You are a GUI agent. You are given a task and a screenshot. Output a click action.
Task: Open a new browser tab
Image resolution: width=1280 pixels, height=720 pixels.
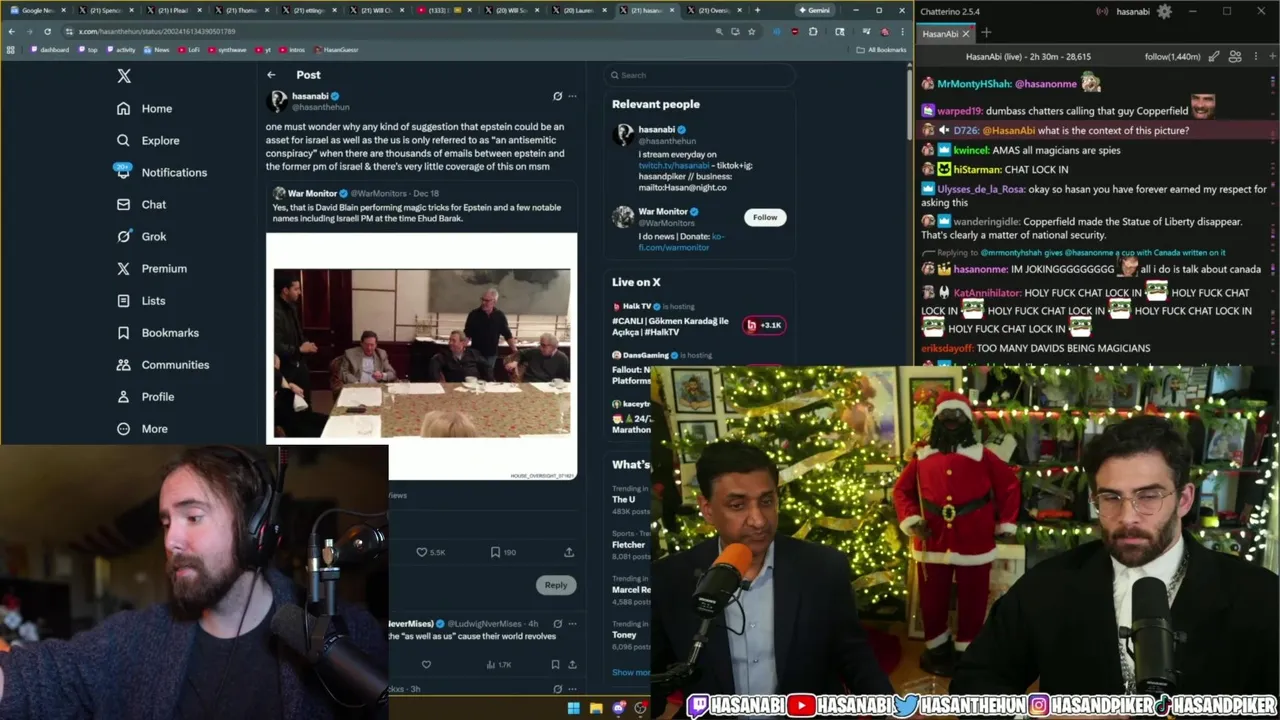click(x=757, y=10)
